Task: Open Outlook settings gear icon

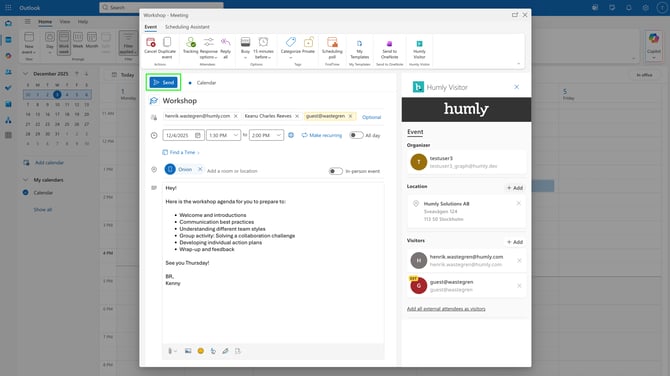Action: tap(646, 8)
